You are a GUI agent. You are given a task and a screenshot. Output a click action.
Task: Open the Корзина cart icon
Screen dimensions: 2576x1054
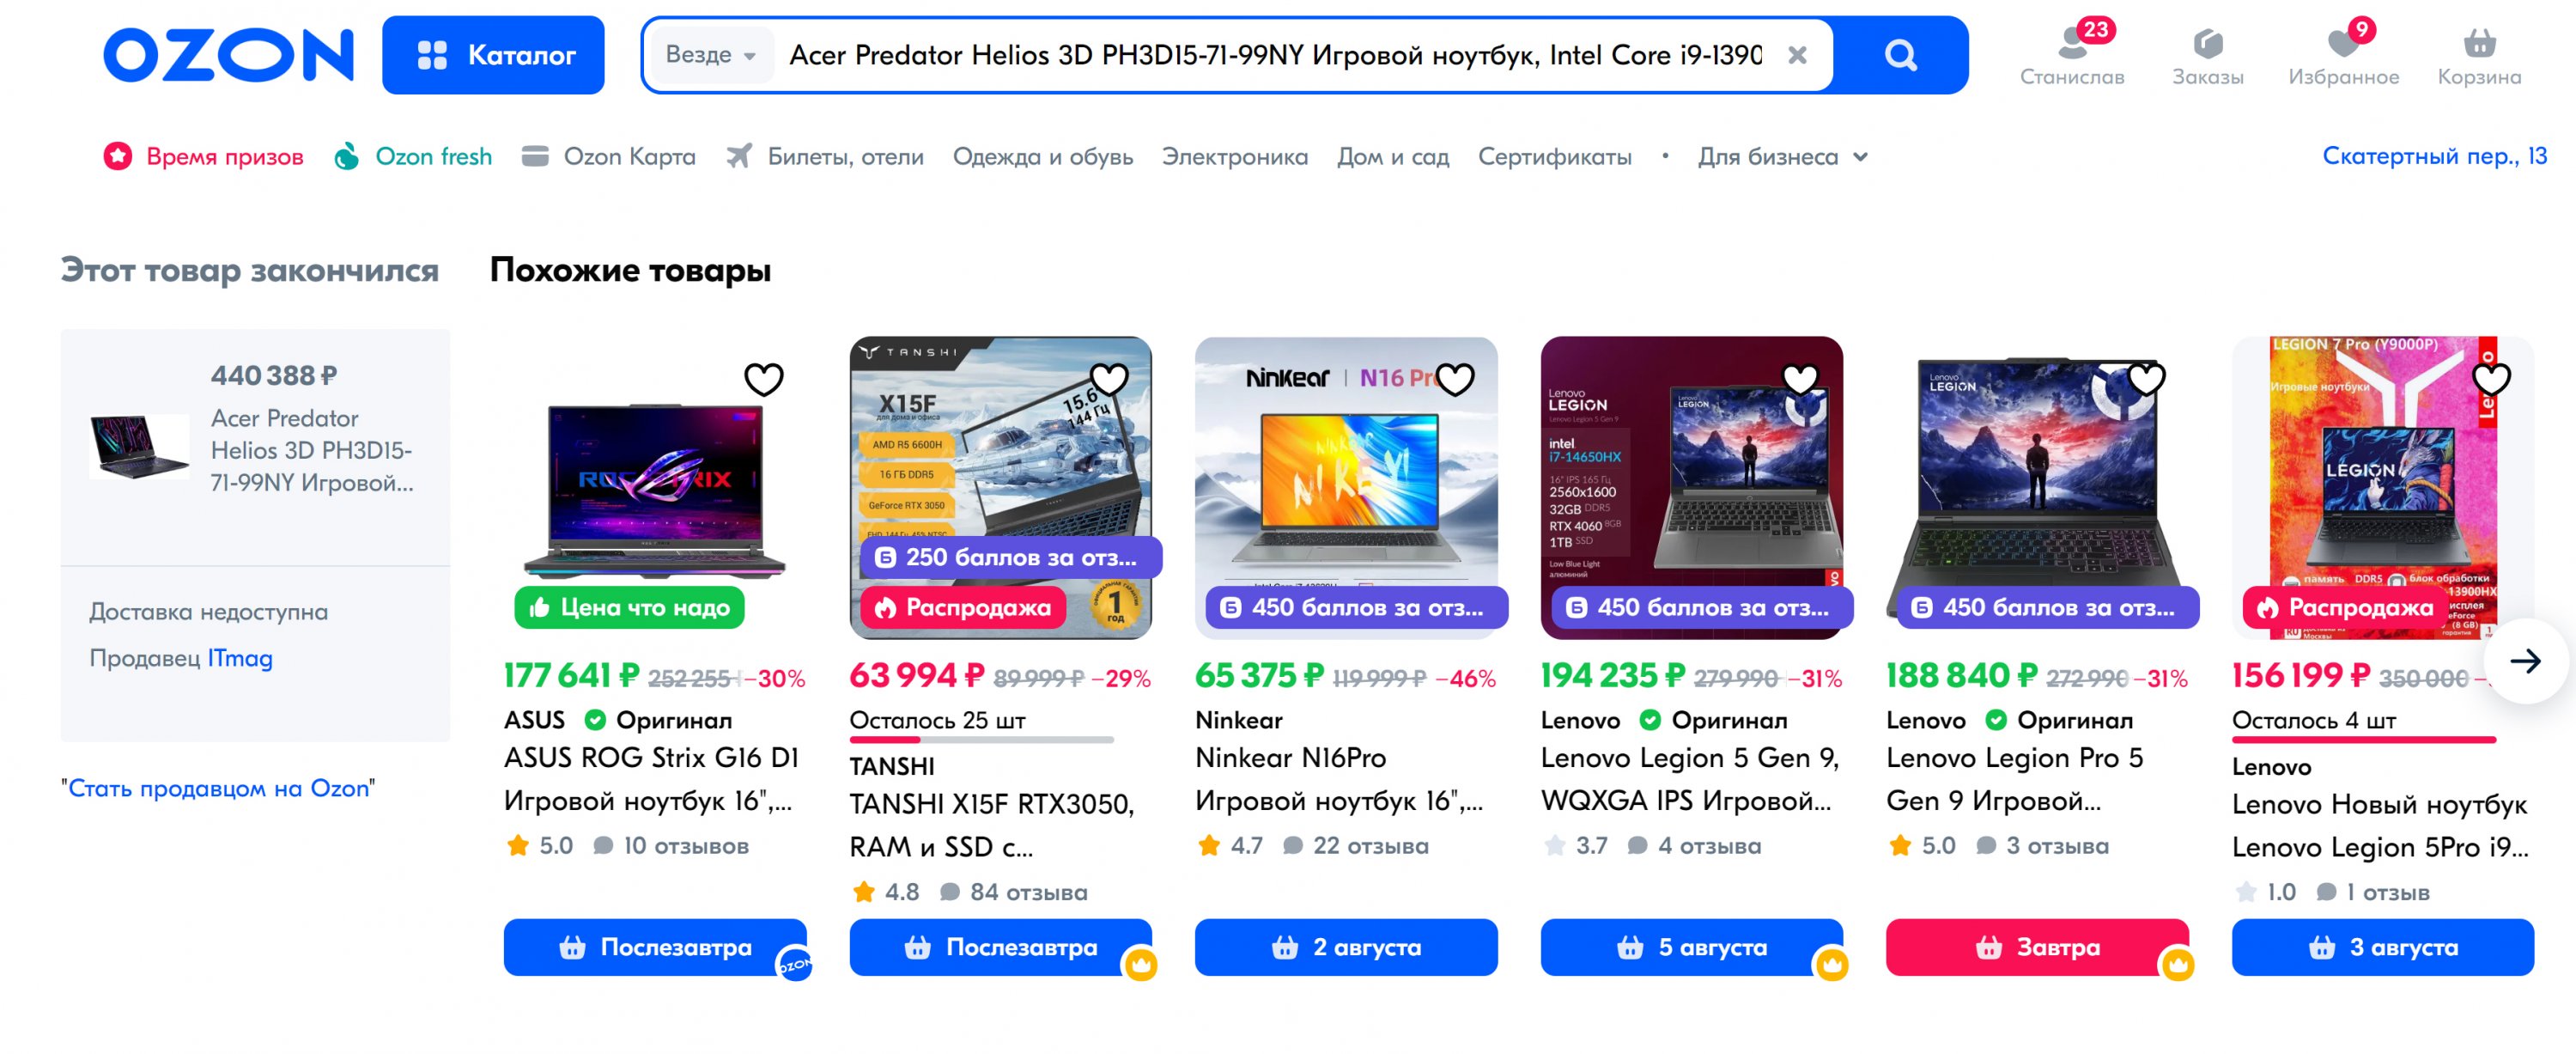point(2479,55)
